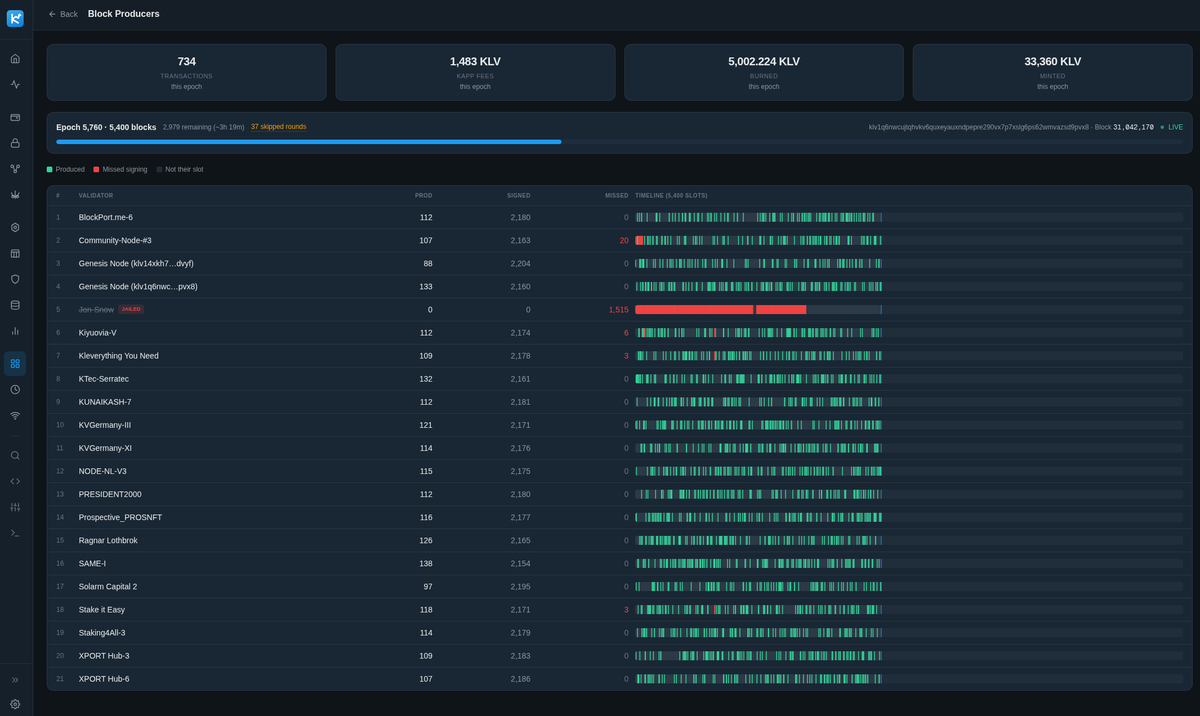
Task: Open the storefront icon in sidebar
Action: pyautogui.click(x=15, y=254)
